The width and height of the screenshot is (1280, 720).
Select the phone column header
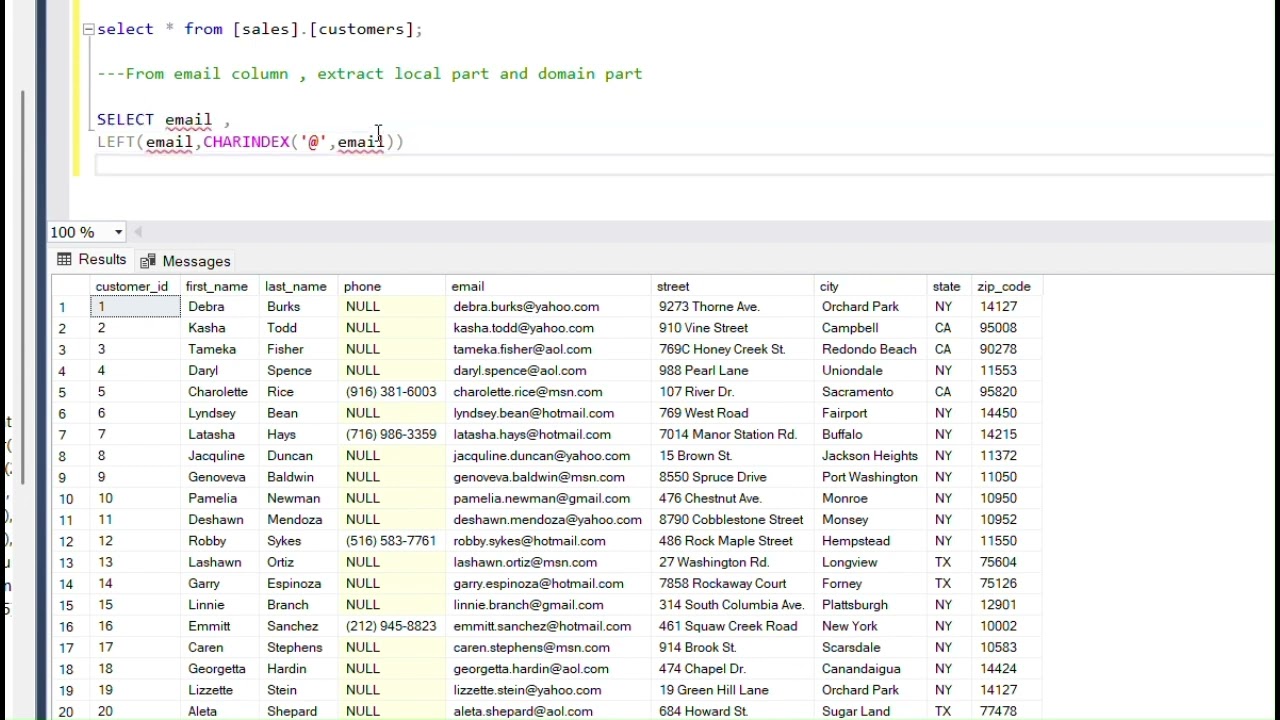click(392, 287)
